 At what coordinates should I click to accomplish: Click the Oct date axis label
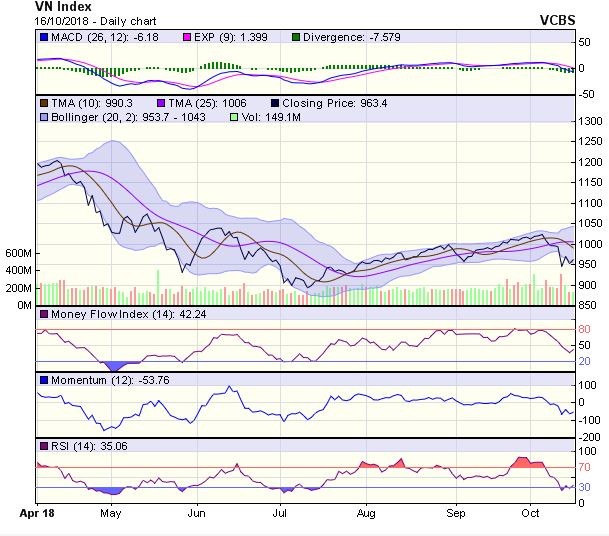530,513
